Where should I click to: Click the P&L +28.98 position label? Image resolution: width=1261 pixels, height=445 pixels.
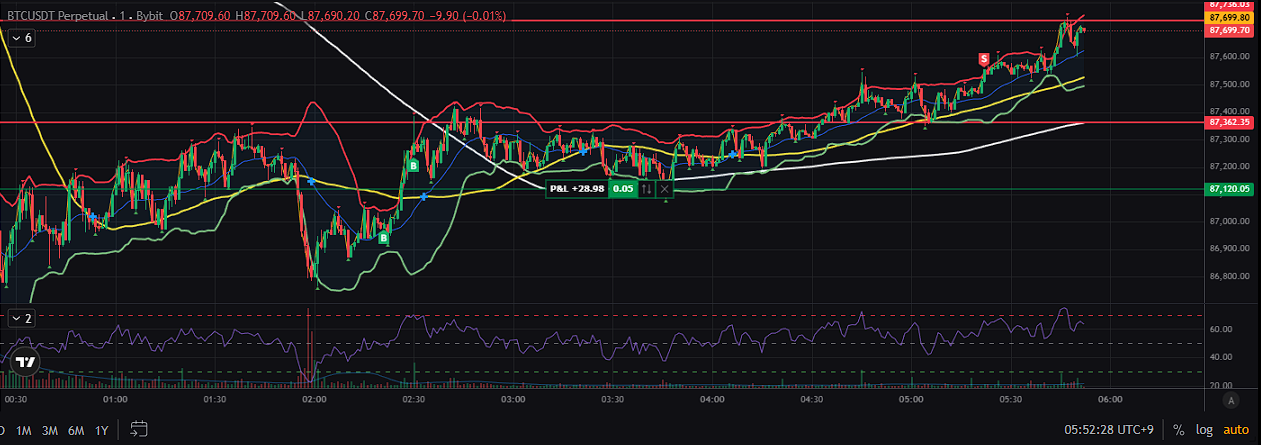point(577,188)
